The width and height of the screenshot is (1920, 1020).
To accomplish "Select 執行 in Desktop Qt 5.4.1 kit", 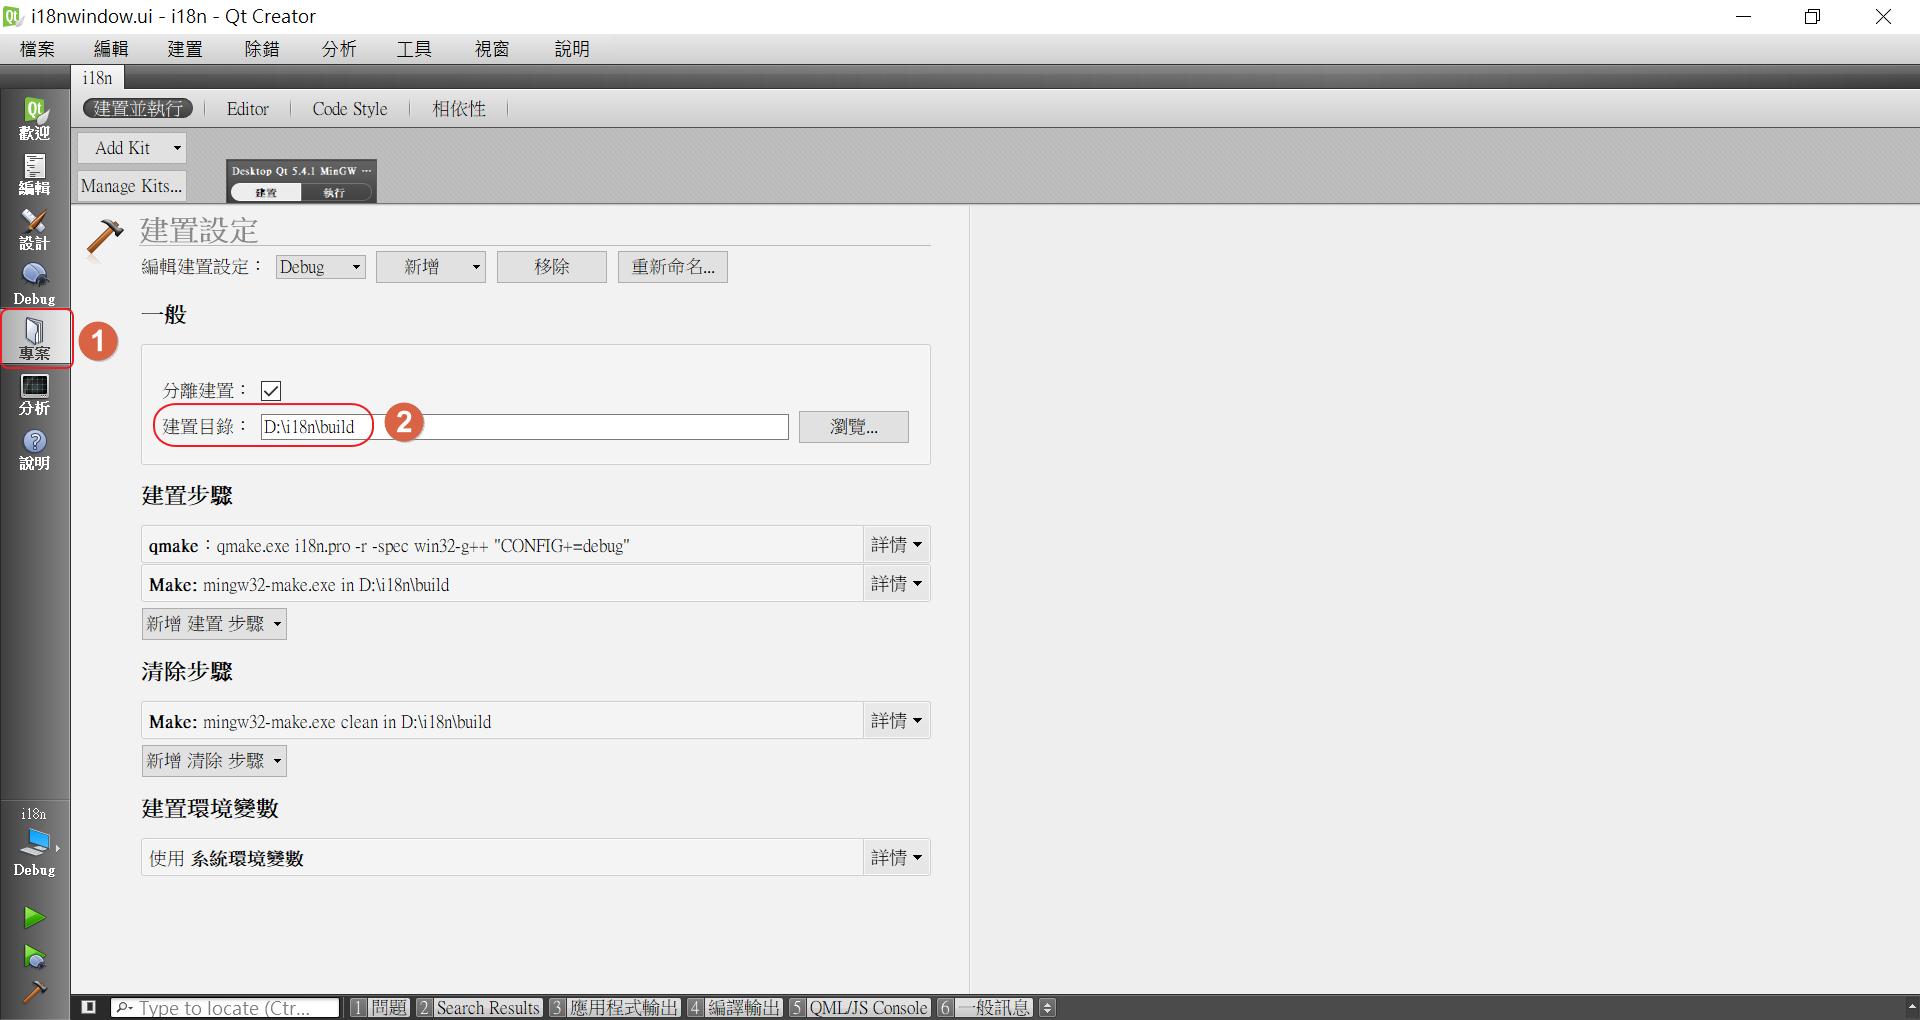I will click(x=335, y=192).
